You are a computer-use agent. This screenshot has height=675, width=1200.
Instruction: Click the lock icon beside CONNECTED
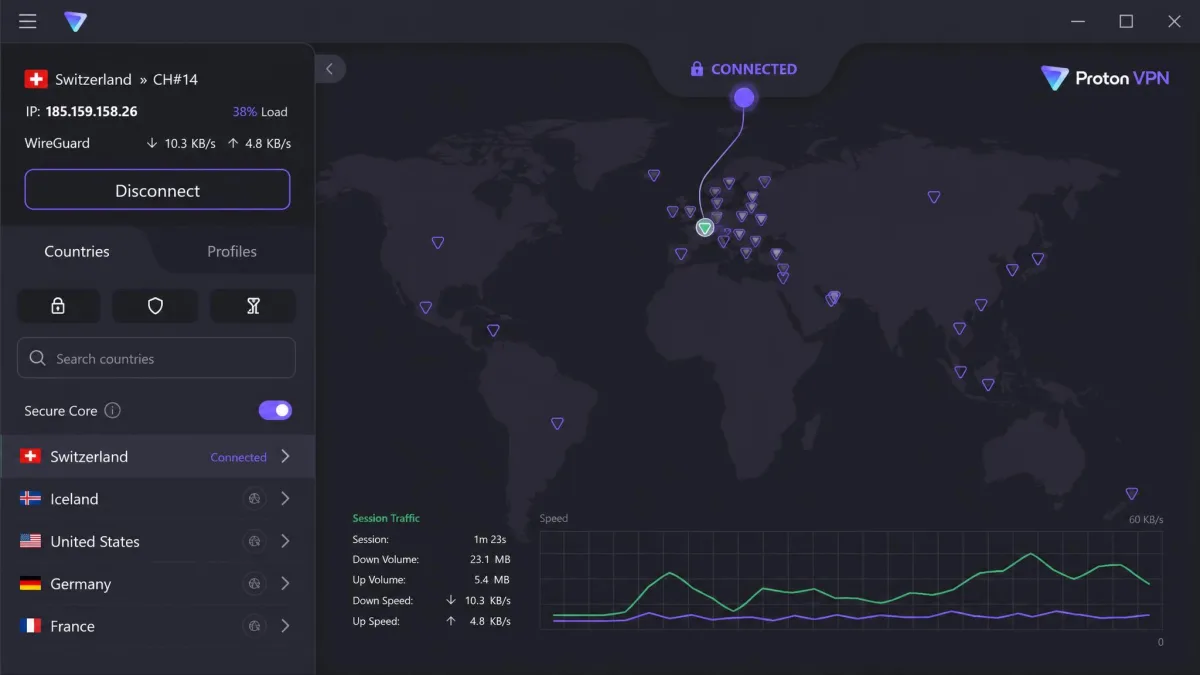[x=697, y=69]
